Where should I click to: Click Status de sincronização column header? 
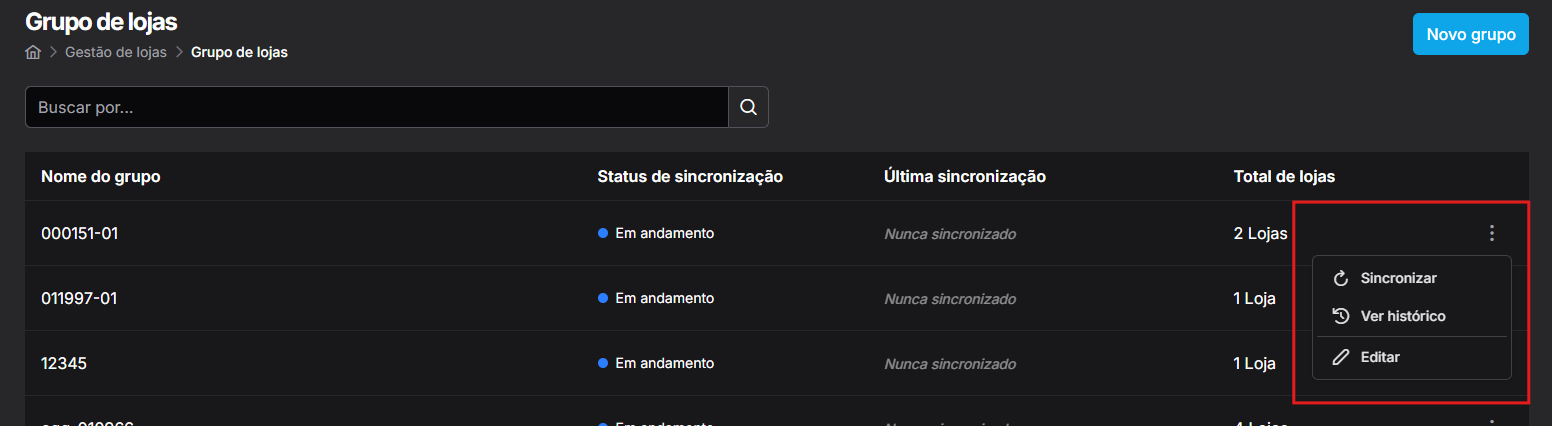pos(690,177)
